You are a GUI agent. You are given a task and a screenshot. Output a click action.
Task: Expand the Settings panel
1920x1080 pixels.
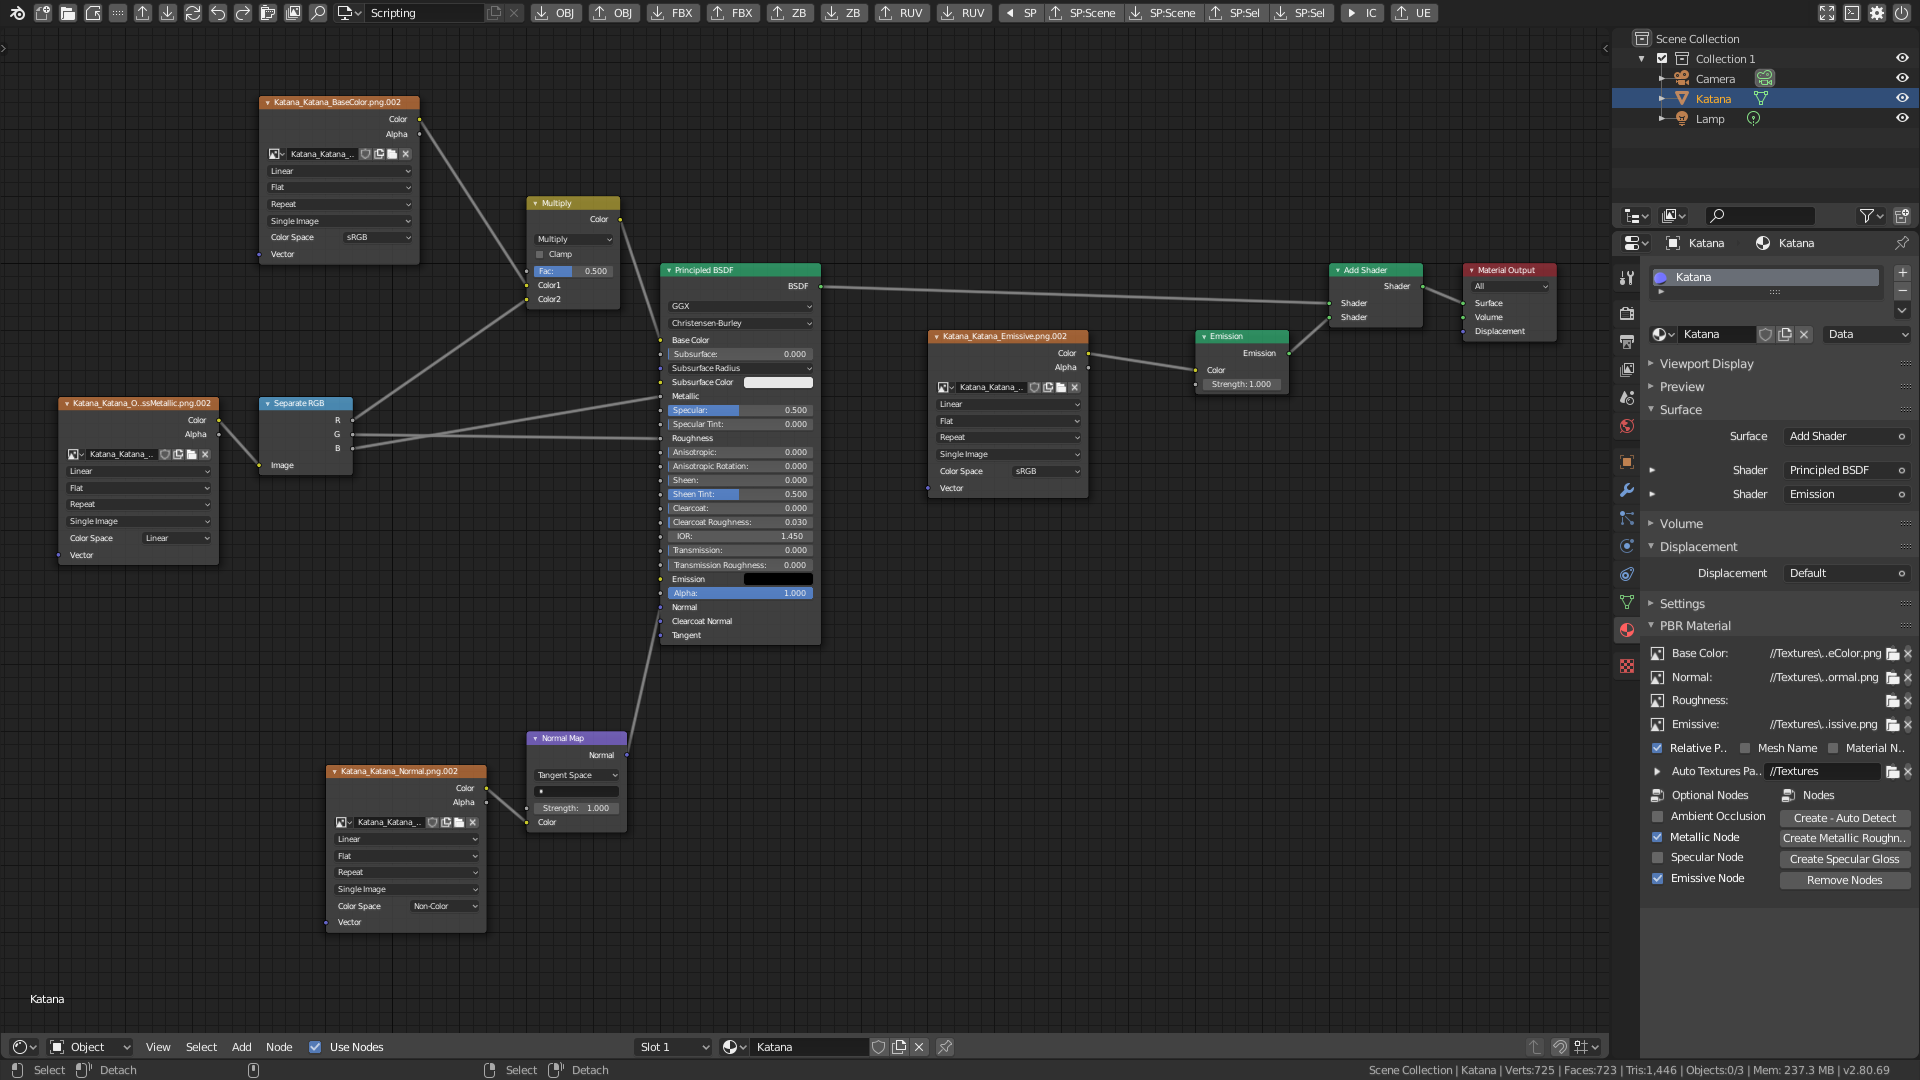1681,604
